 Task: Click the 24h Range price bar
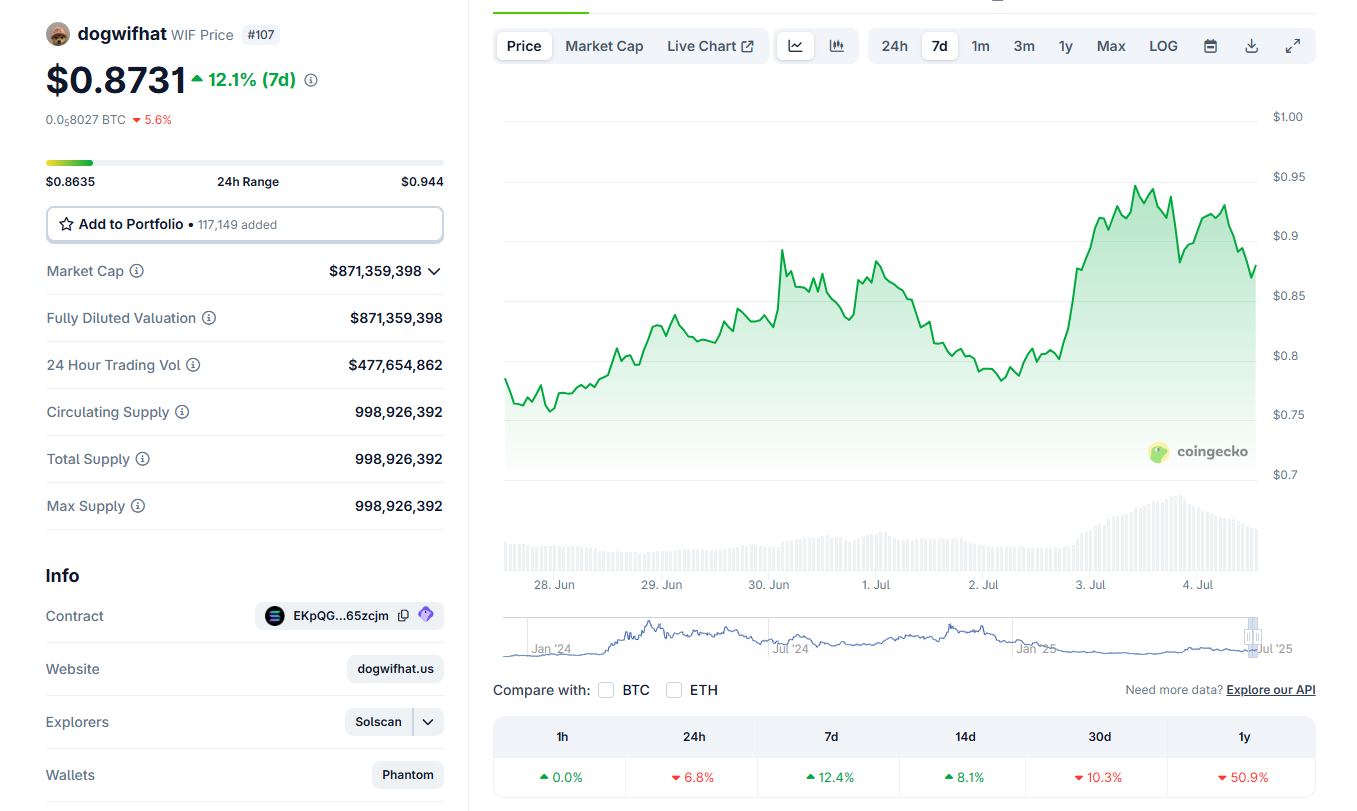point(245,163)
